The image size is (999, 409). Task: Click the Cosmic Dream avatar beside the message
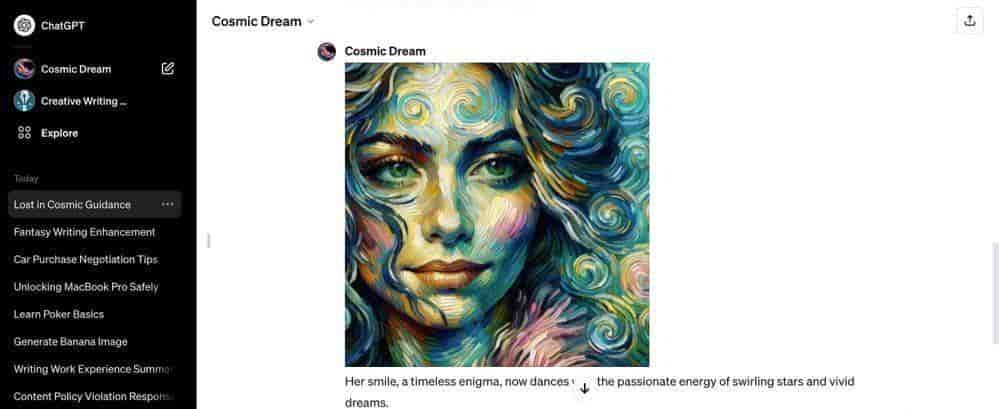tap(327, 52)
